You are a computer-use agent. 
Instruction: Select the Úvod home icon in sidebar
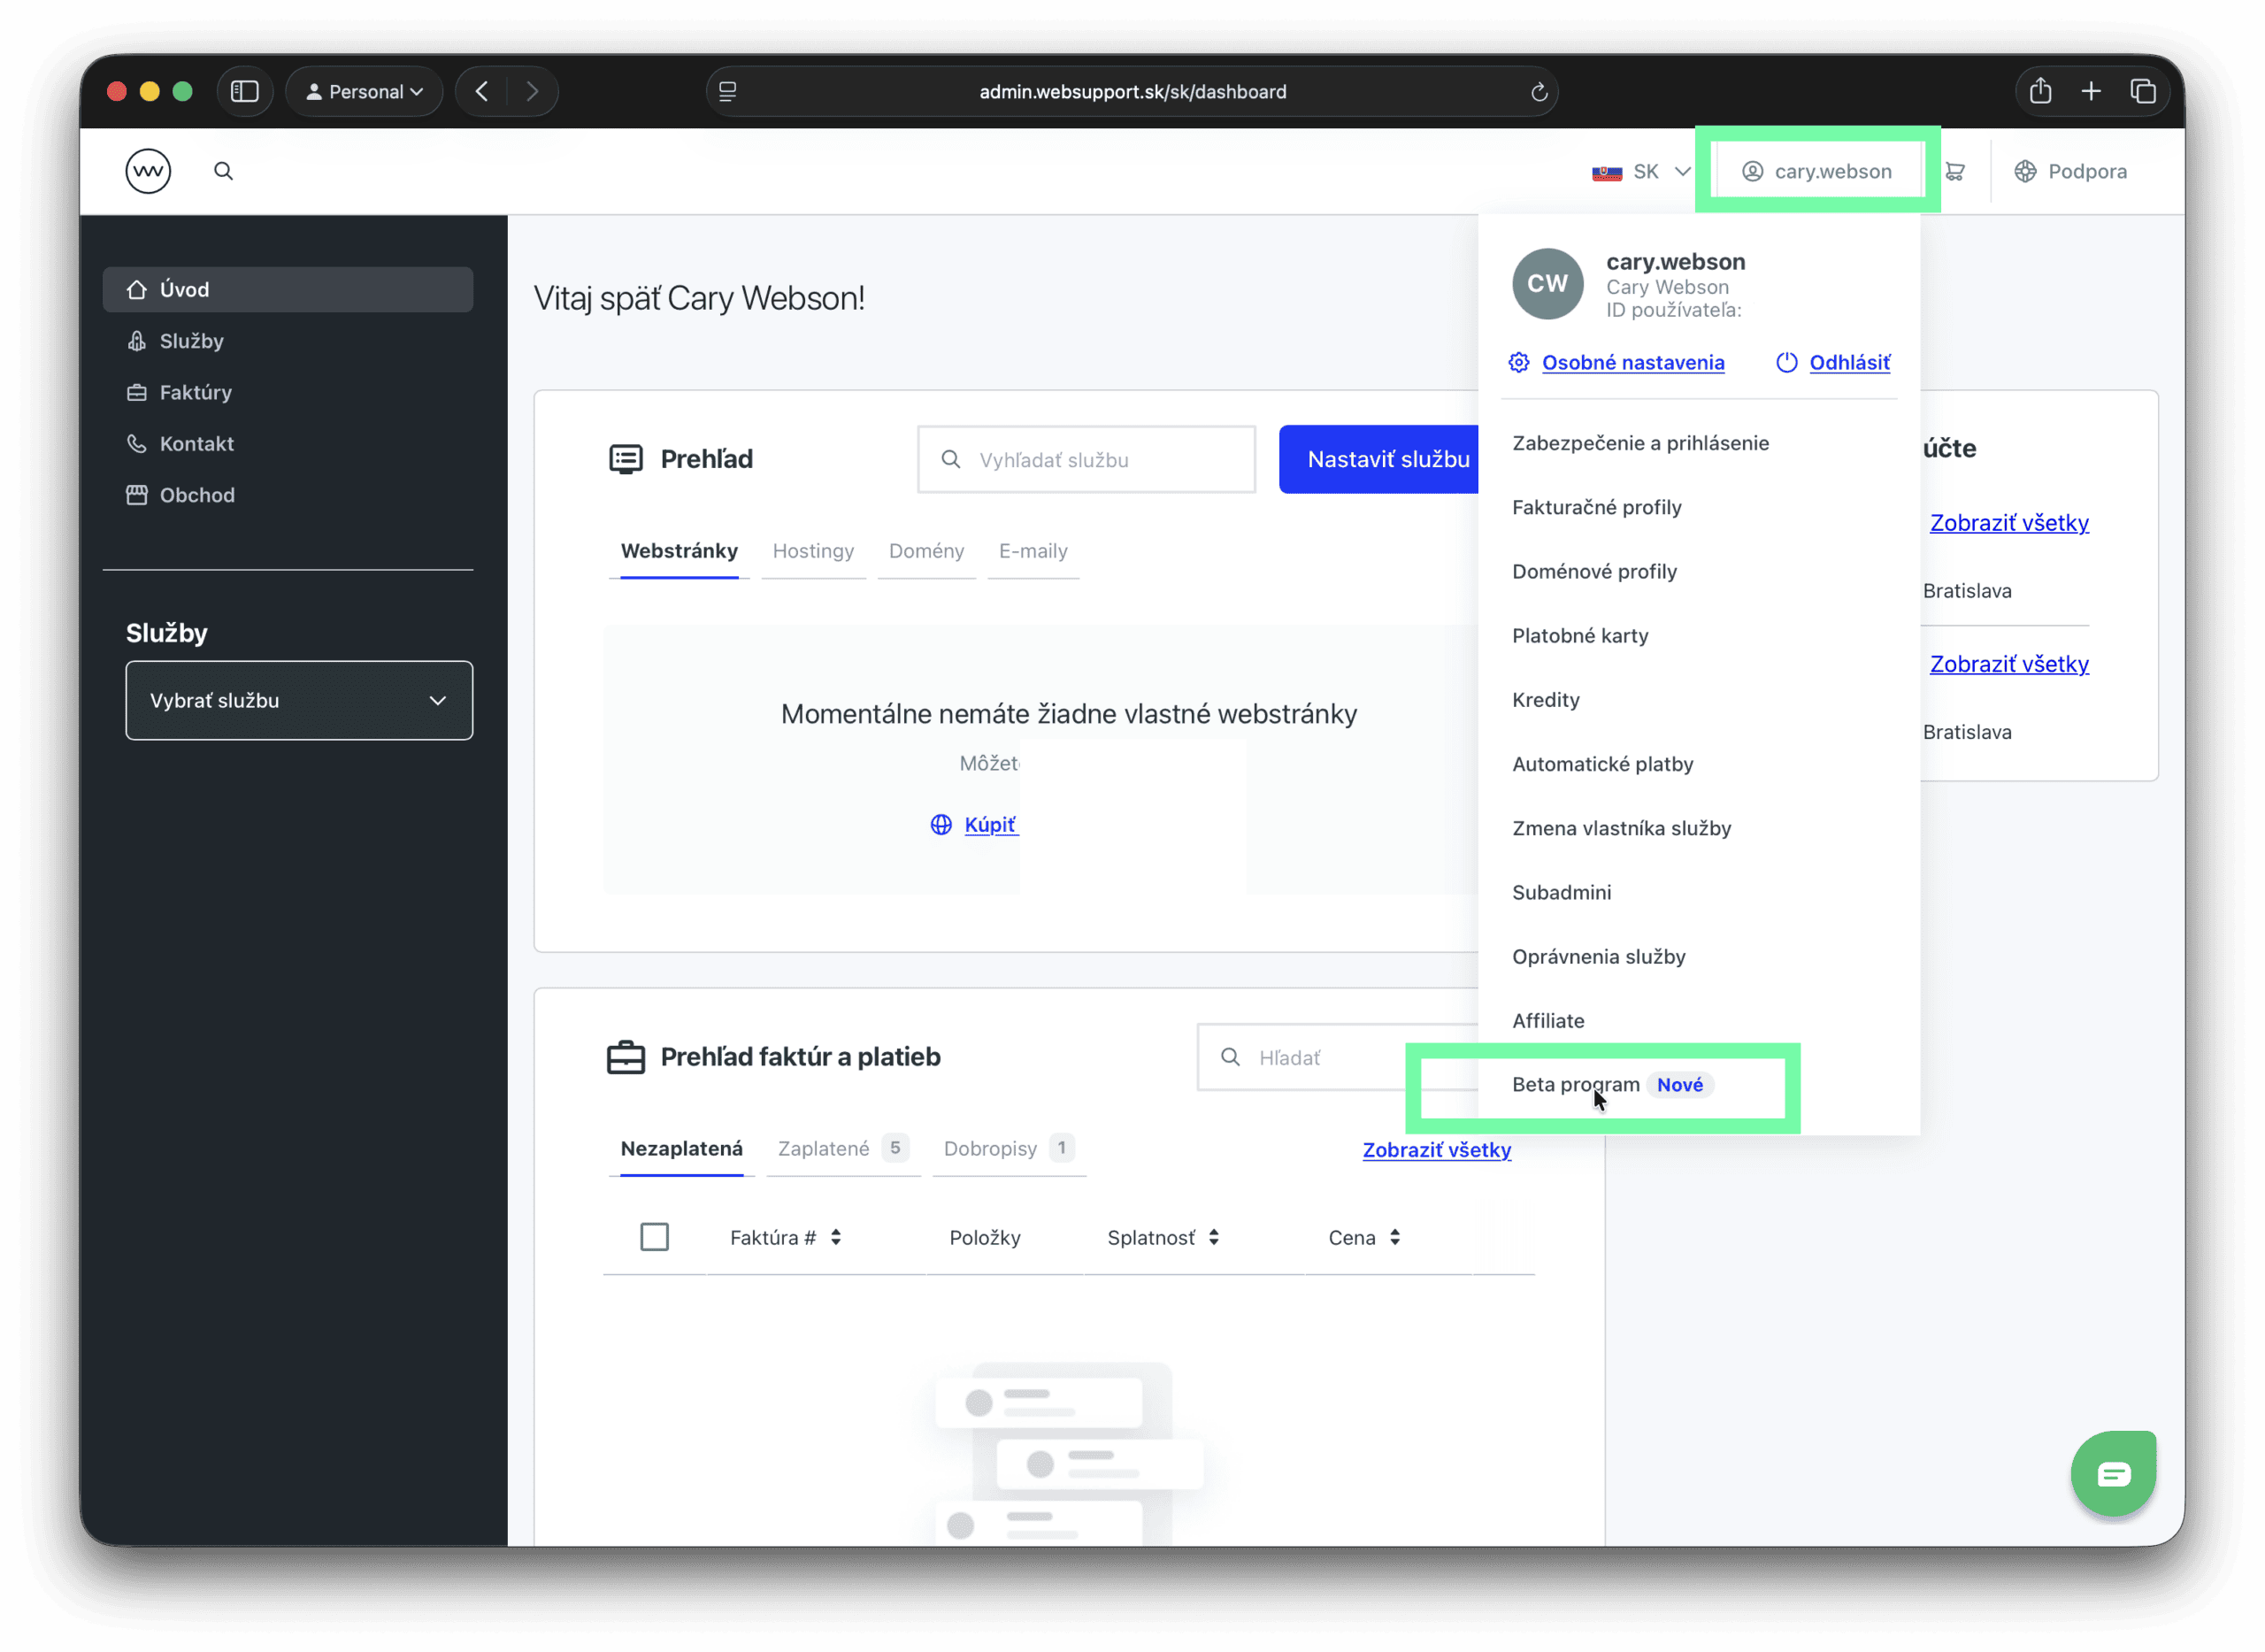point(137,289)
